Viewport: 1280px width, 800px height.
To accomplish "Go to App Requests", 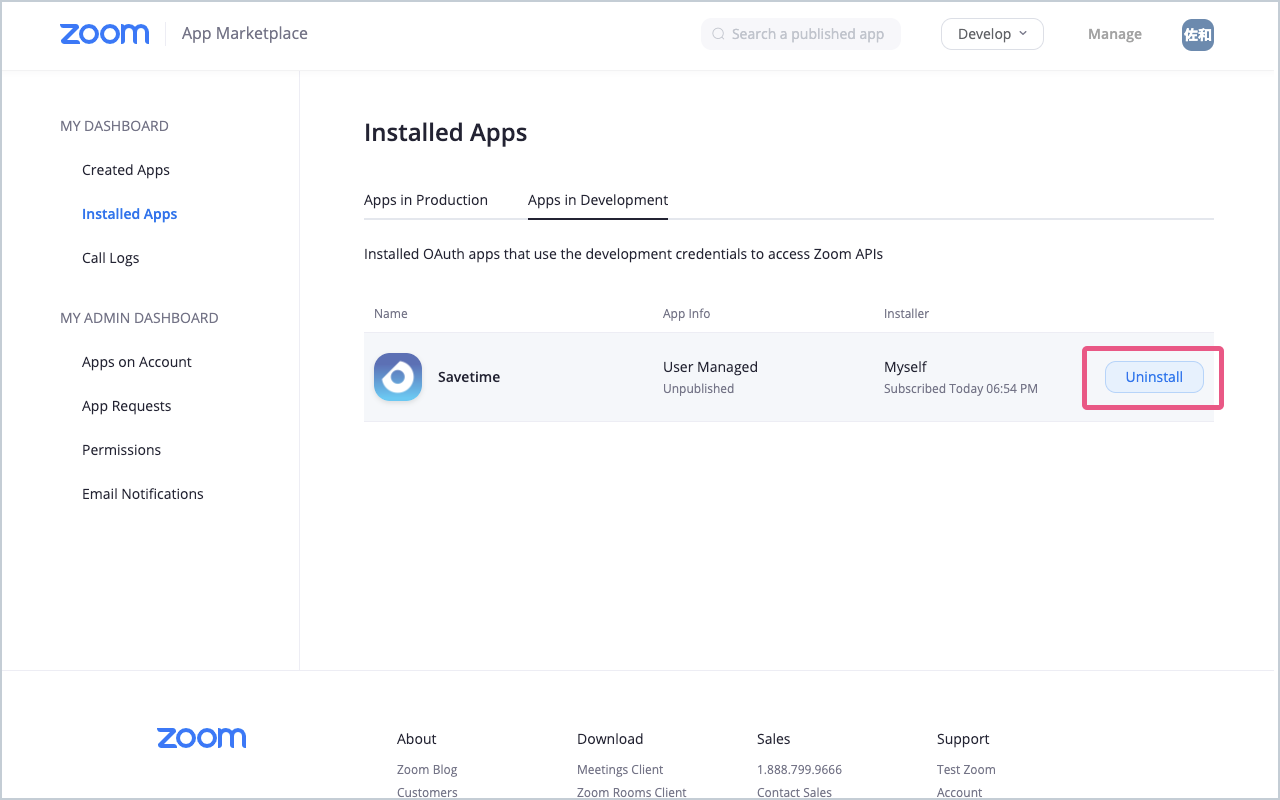I will 126,406.
